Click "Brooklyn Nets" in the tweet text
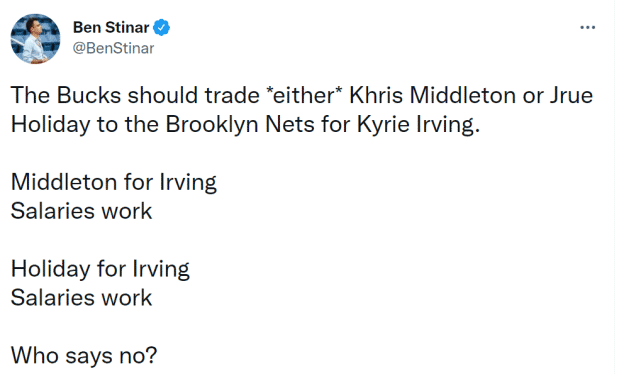Screen dimensions: 641x374 coord(240,124)
